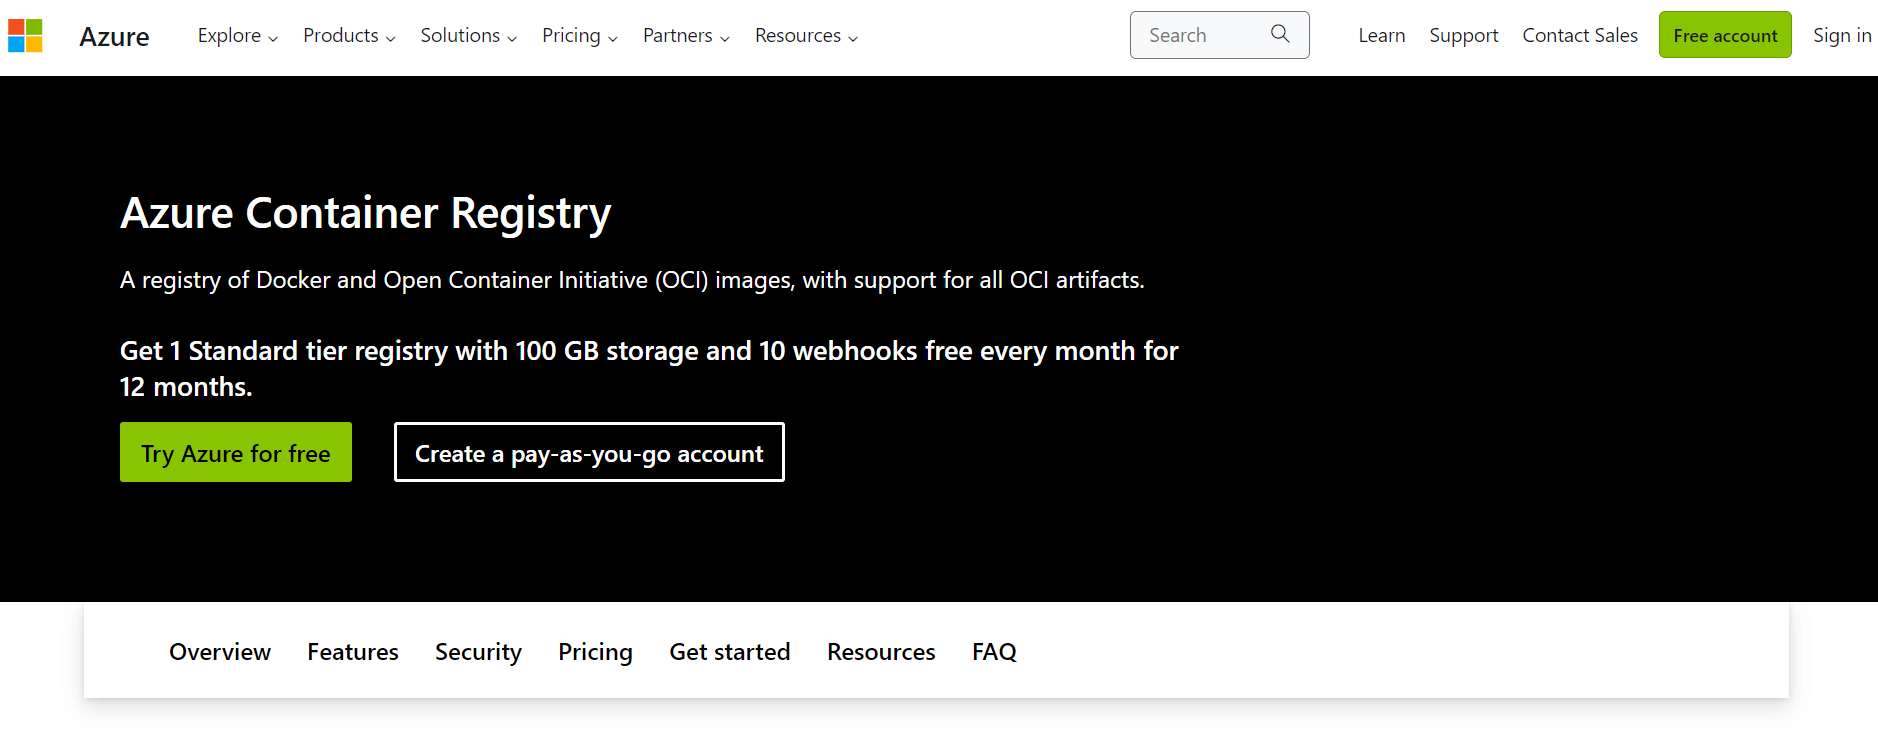Click the green Free account button

[1725, 35]
